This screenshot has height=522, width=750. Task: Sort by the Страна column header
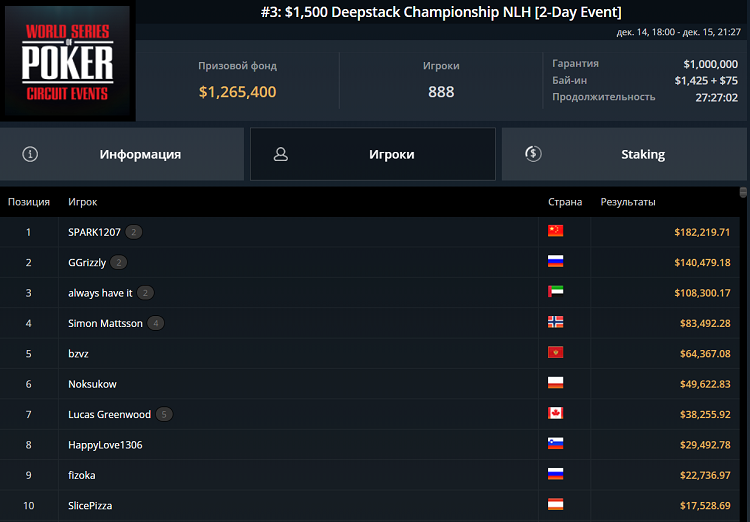565,202
